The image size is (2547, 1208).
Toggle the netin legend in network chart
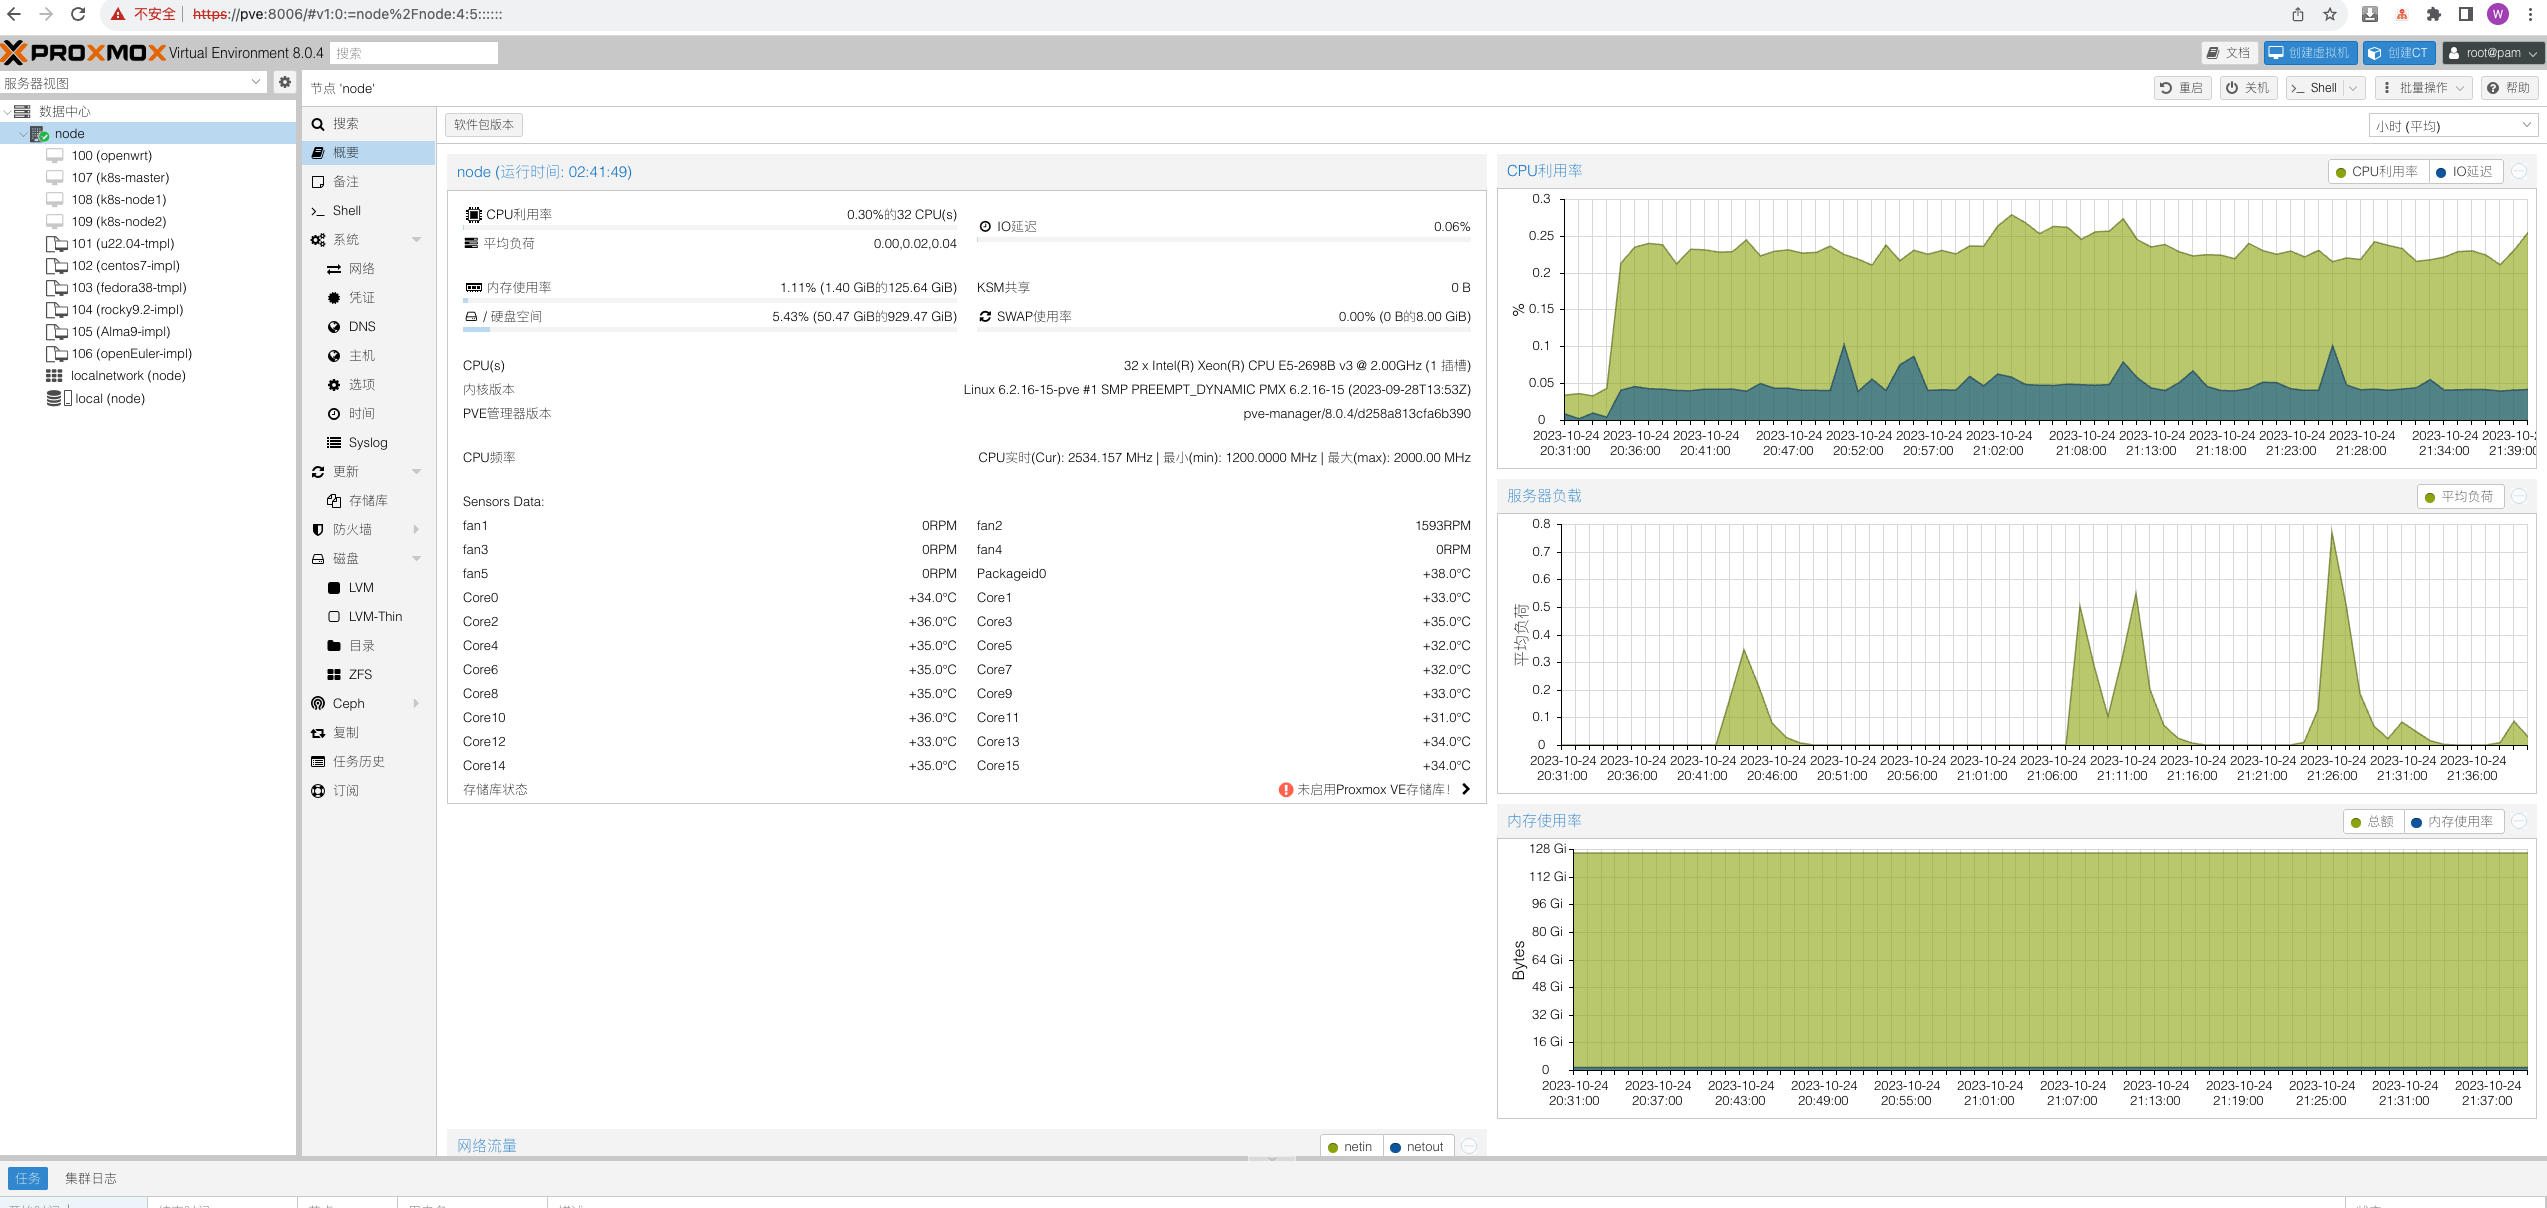click(x=1352, y=1147)
